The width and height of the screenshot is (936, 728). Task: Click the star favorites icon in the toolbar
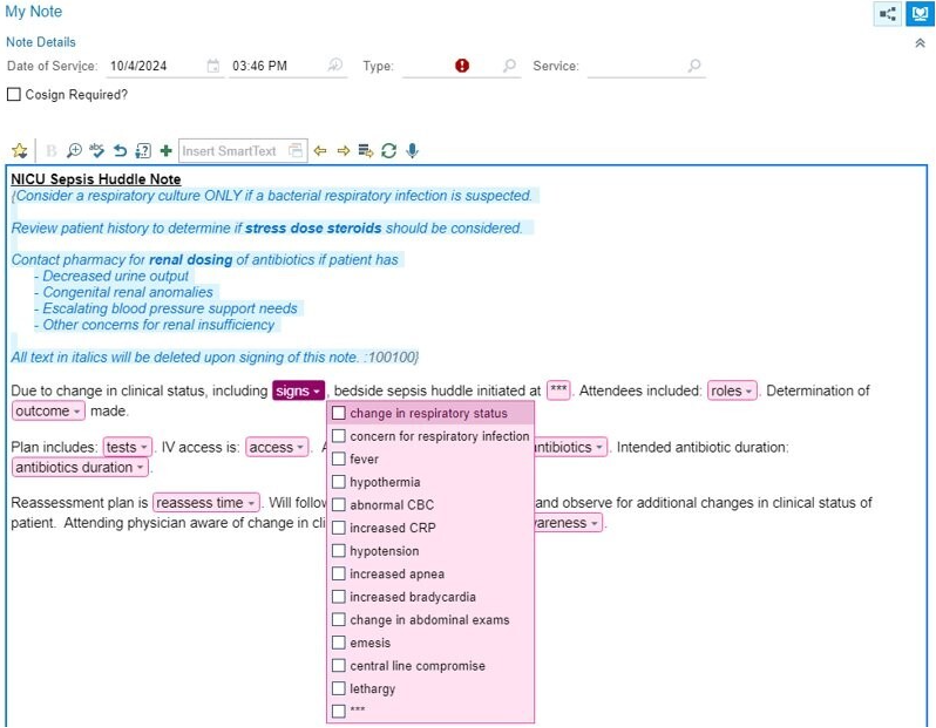pos(20,150)
